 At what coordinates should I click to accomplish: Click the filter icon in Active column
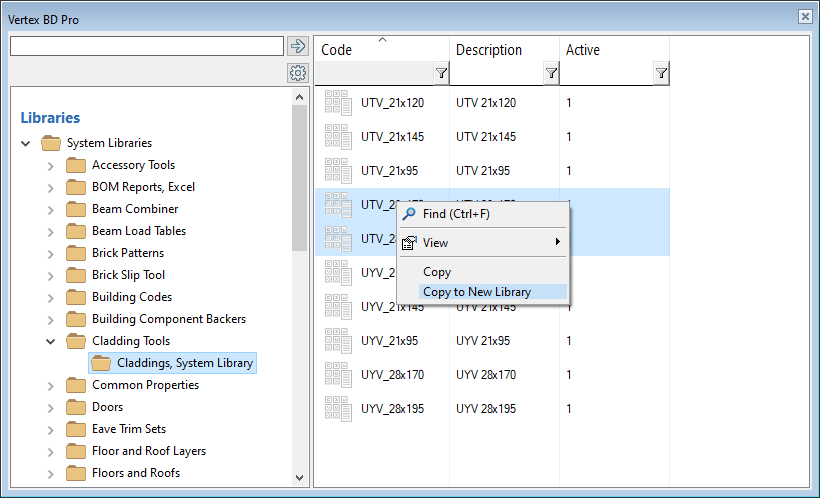point(661,73)
